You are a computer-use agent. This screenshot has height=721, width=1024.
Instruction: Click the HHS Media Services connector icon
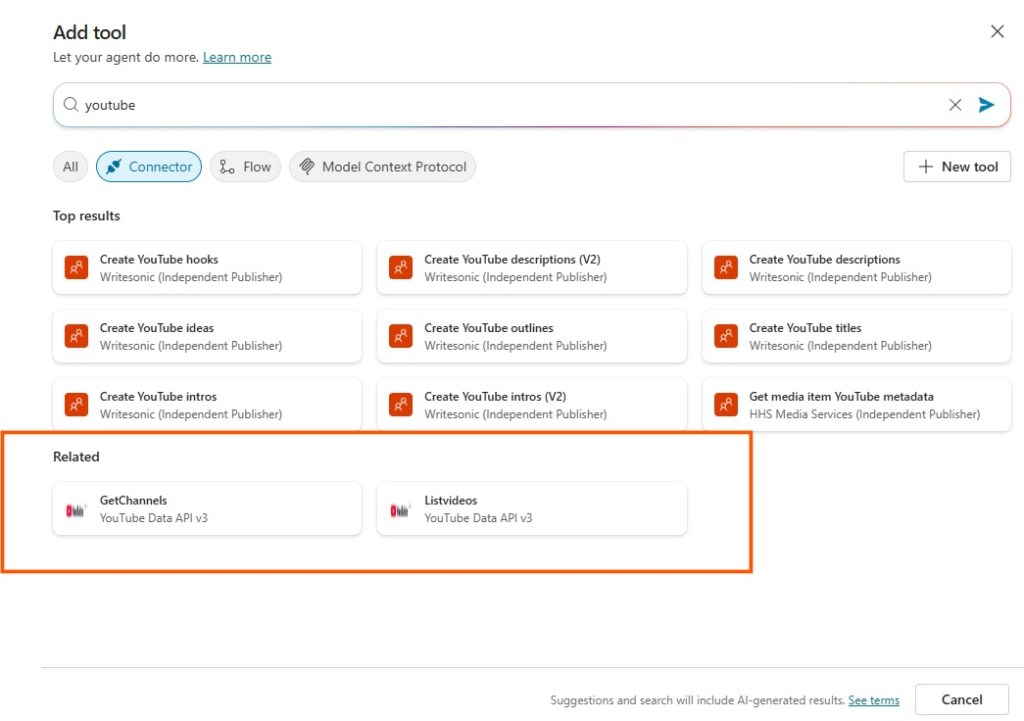point(726,405)
